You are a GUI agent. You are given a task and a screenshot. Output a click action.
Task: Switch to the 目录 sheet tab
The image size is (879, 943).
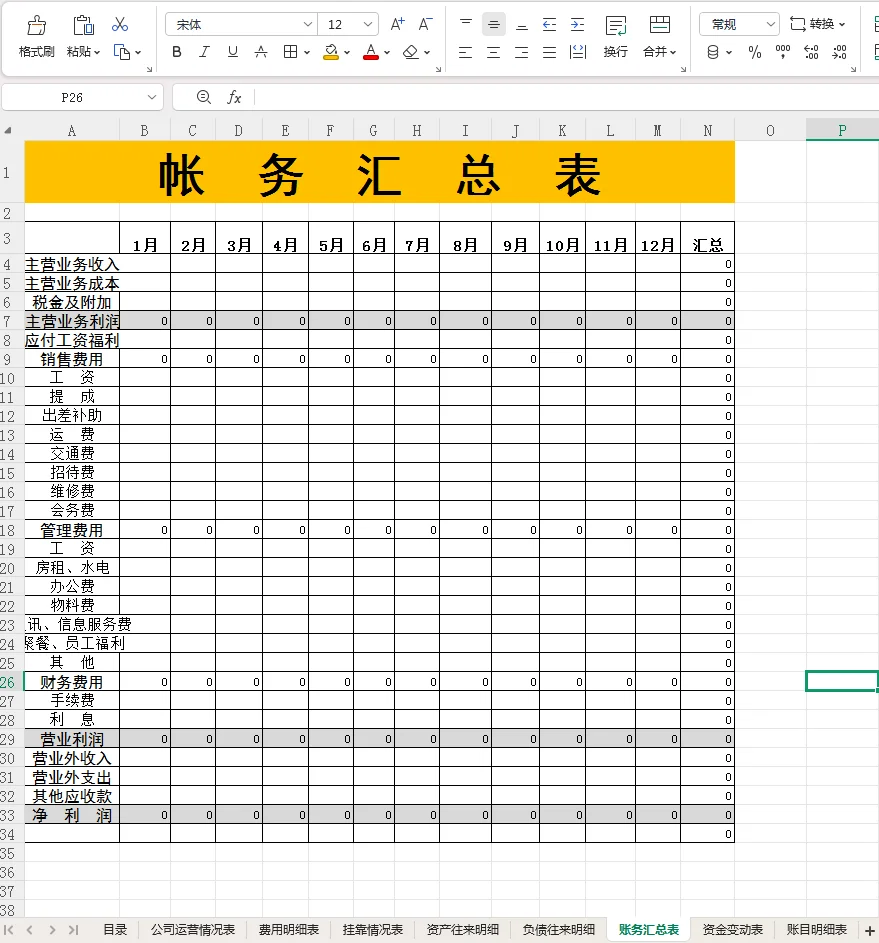click(115, 930)
